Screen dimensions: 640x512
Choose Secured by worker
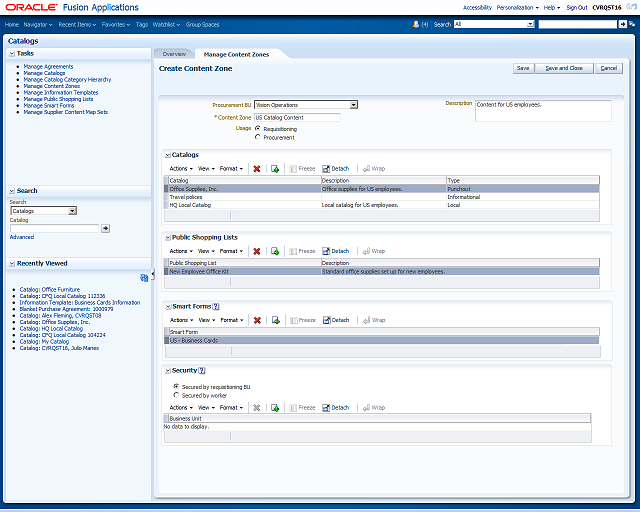pyautogui.click(x=176, y=395)
